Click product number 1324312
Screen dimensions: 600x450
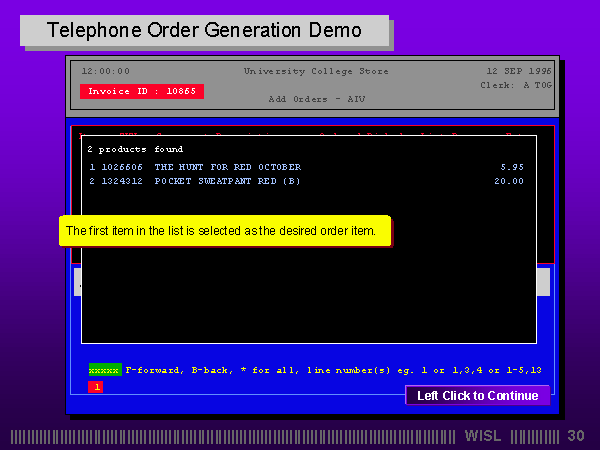pos(122,181)
